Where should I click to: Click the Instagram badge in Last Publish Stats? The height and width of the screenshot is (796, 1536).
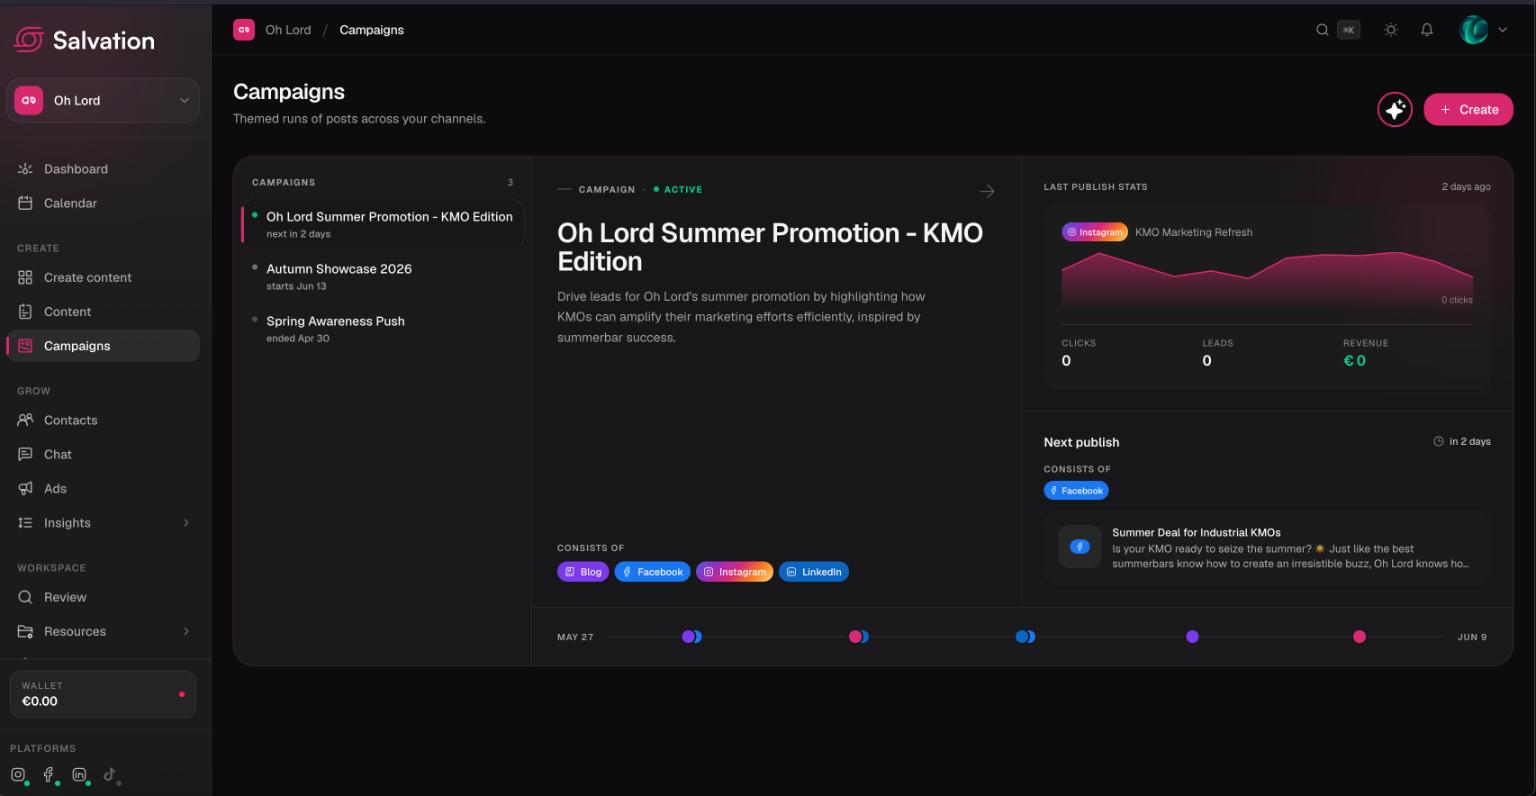coord(1095,232)
